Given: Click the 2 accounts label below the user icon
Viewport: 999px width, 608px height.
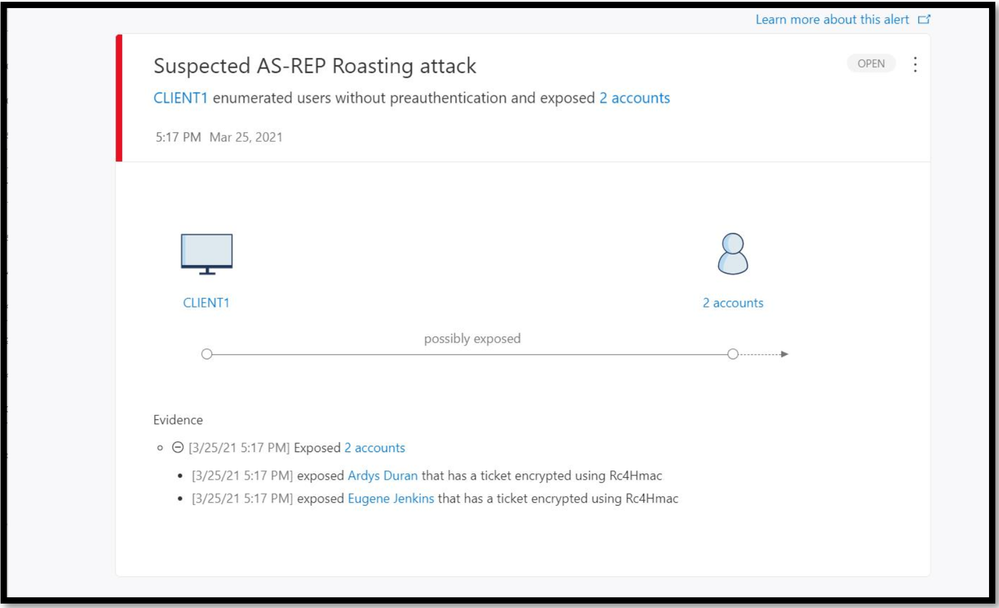Looking at the screenshot, I should coord(733,302).
